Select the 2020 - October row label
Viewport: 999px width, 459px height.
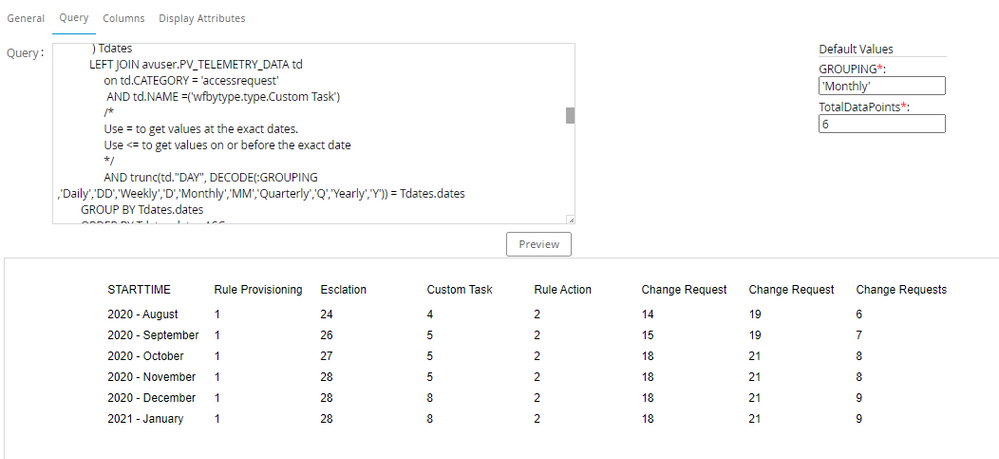(x=148, y=356)
